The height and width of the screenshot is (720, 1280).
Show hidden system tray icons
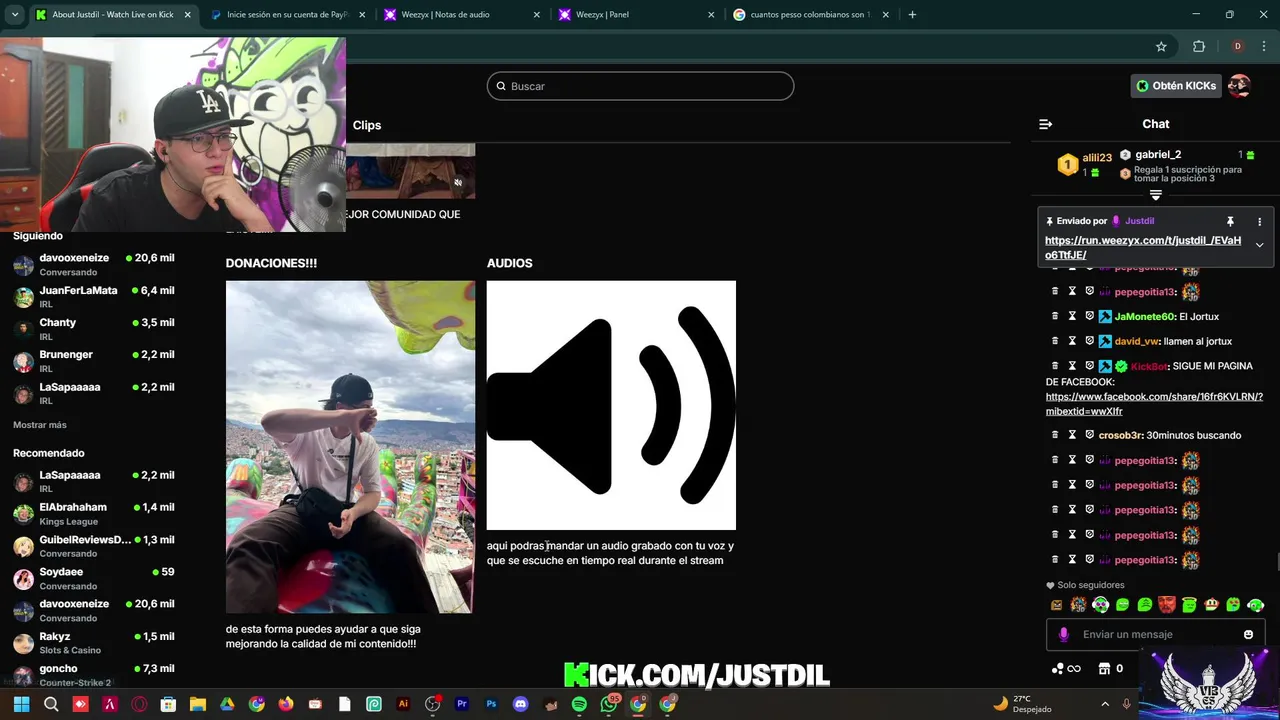[1105, 704]
